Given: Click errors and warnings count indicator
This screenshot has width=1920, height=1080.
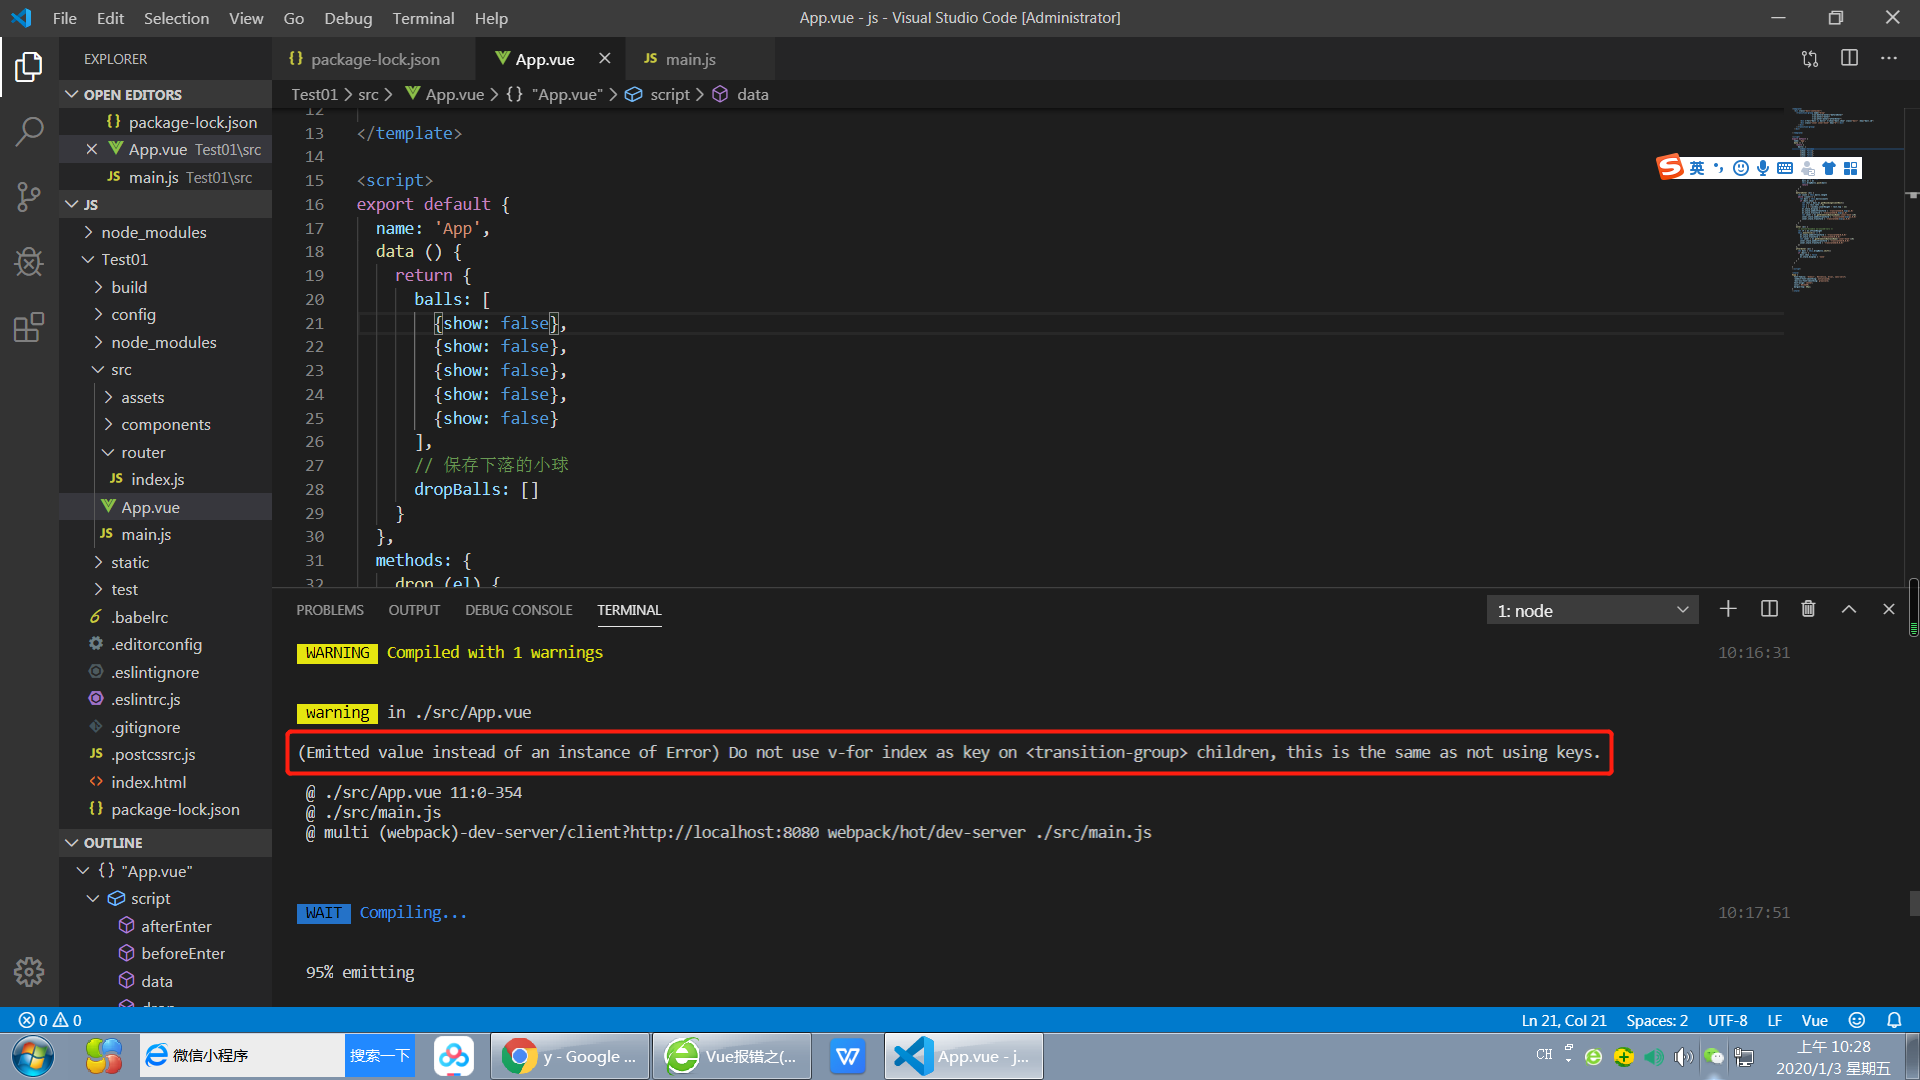Looking at the screenshot, I should coord(50,1020).
